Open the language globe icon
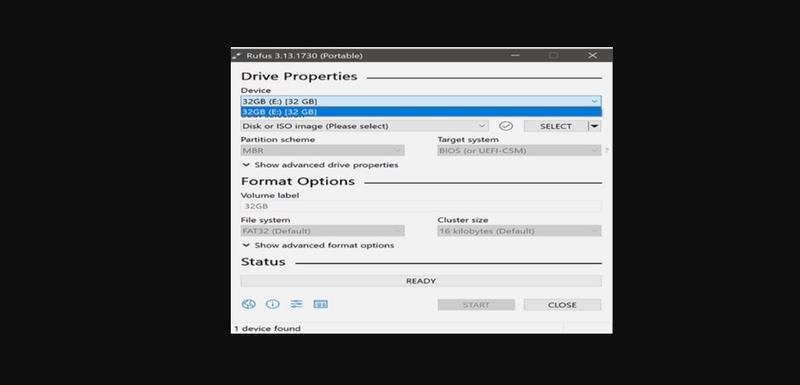Image resolution: width=800 pixels, height=385 pixels. coord(248,304)
